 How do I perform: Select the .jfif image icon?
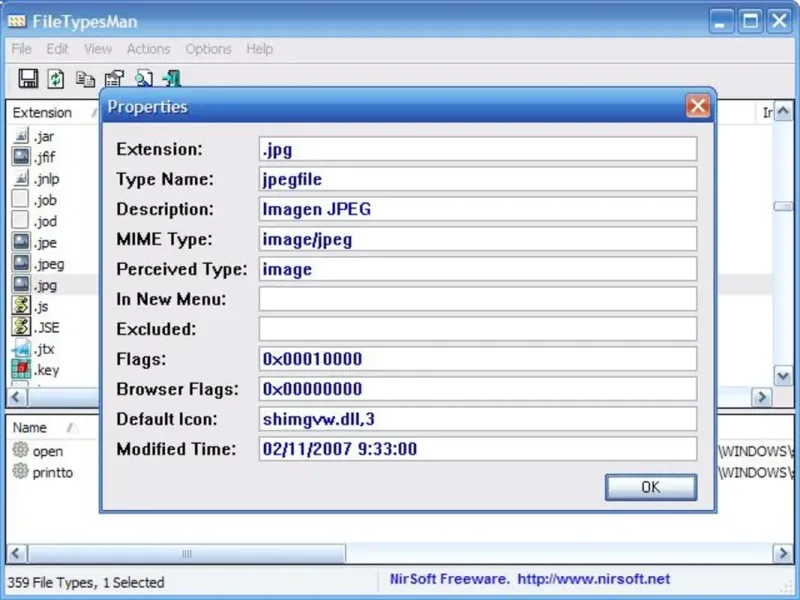[21, 157]
